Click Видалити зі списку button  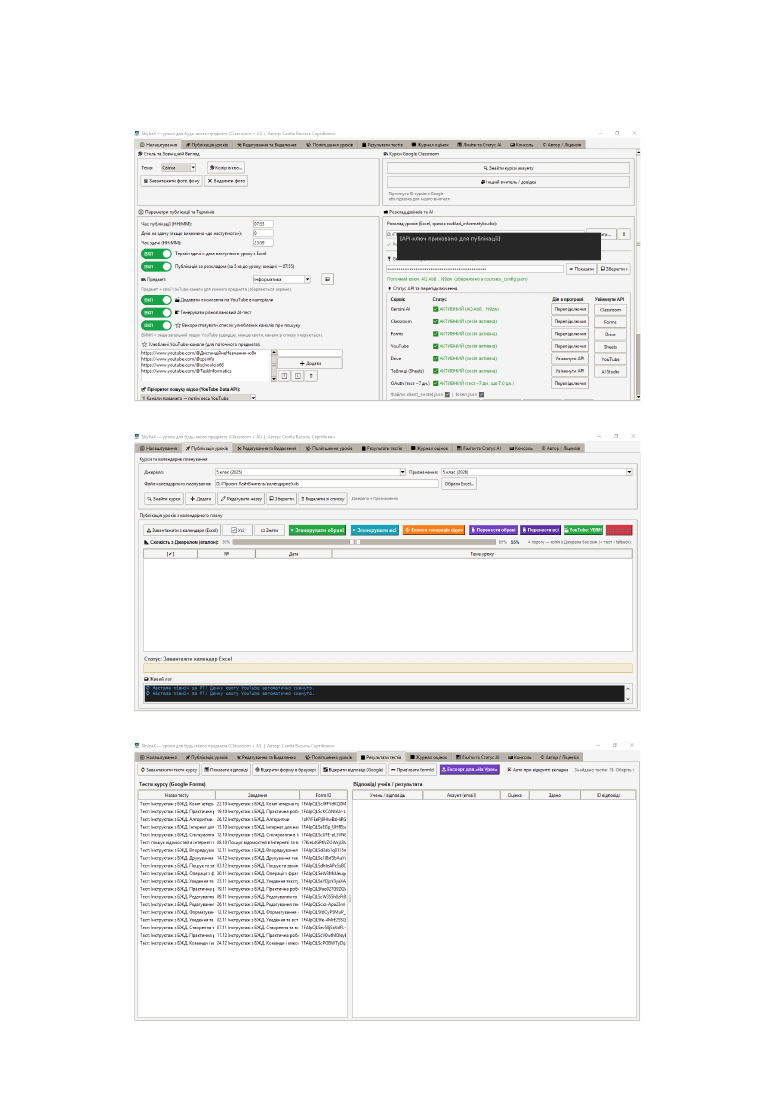(x=322, y=499)
